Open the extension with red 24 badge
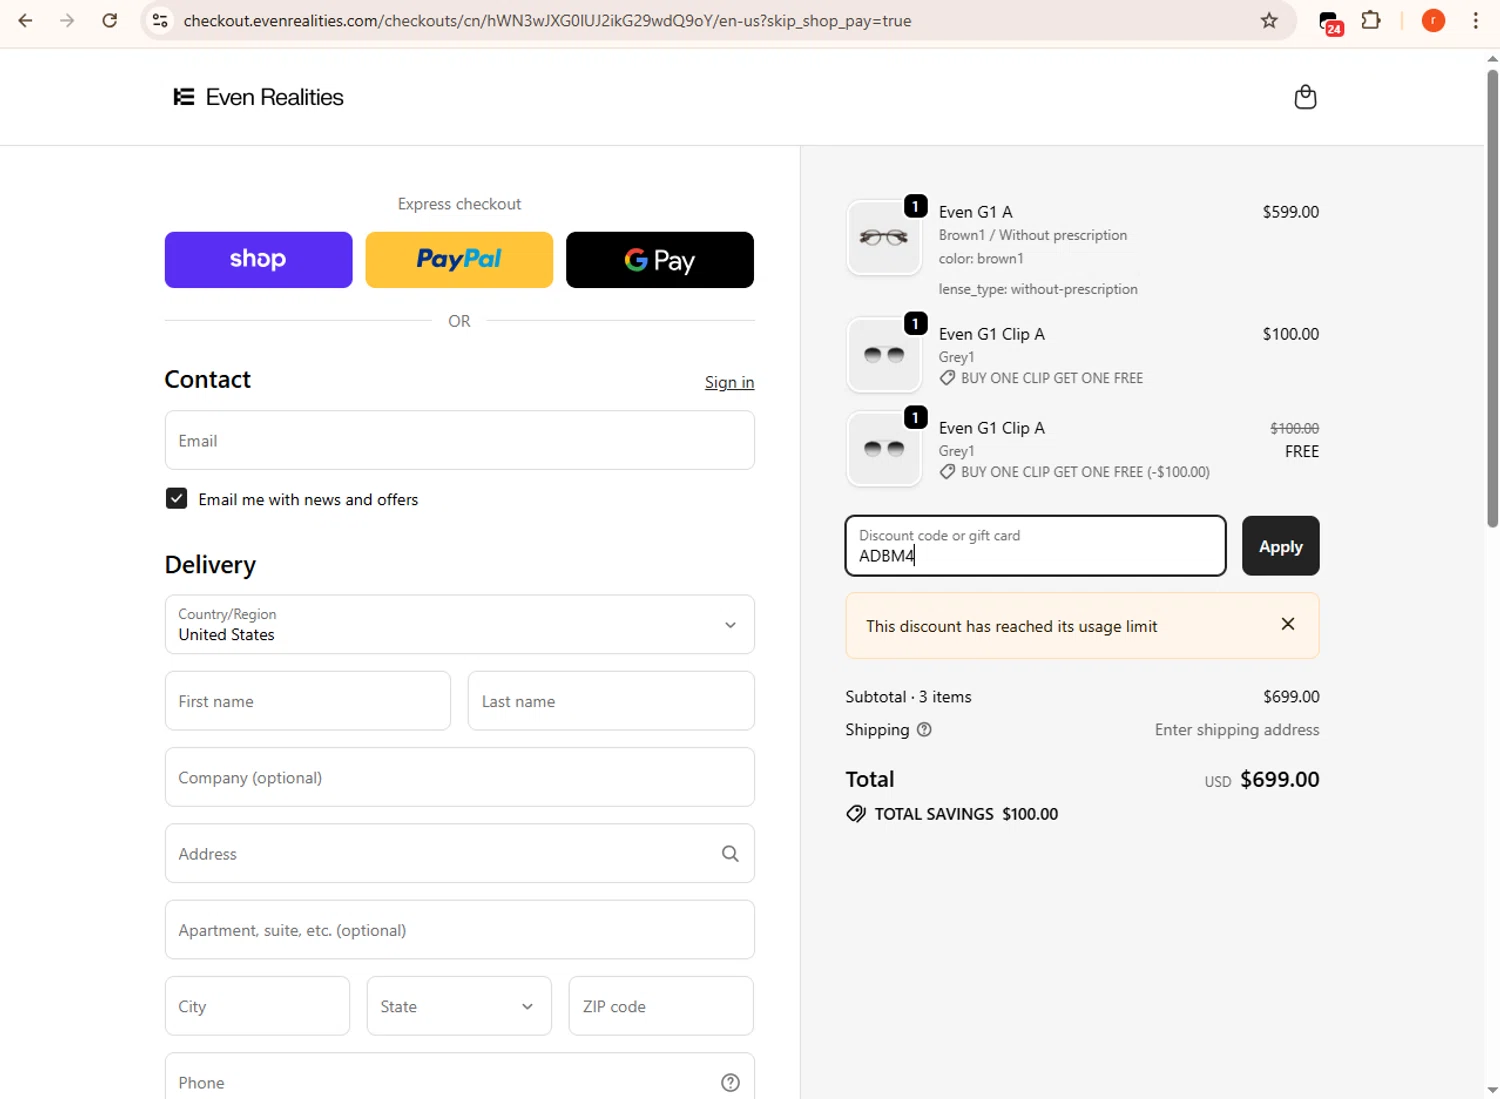This screenshot has width=1500, height=1099. [1330, 22]
